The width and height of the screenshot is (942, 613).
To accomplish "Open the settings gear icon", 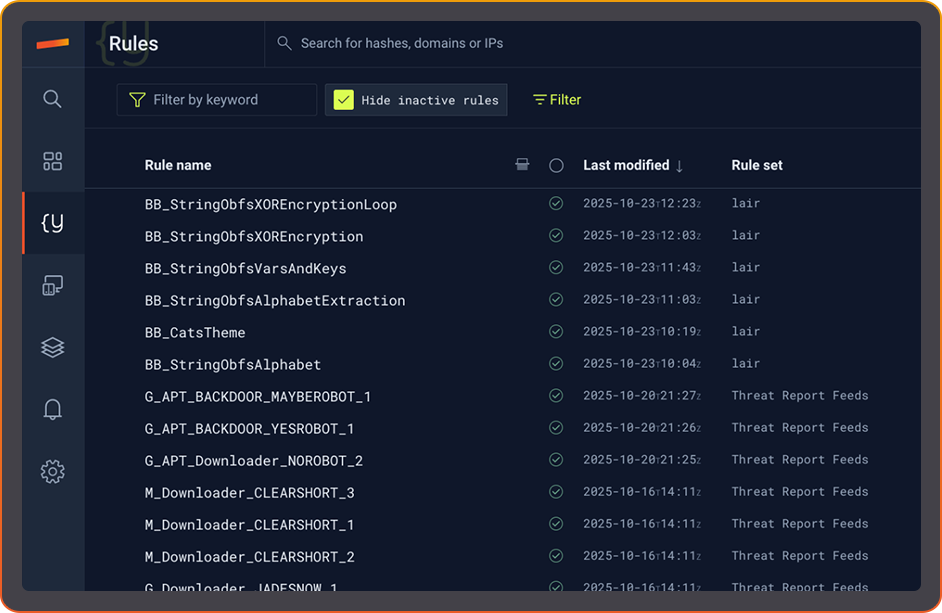I will [x=52, y=471].
